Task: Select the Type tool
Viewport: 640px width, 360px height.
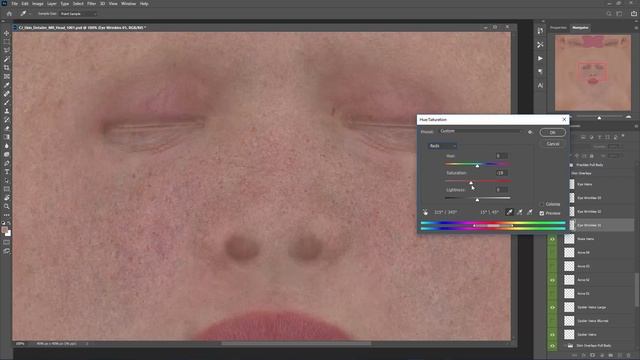Action: (7, 171)
